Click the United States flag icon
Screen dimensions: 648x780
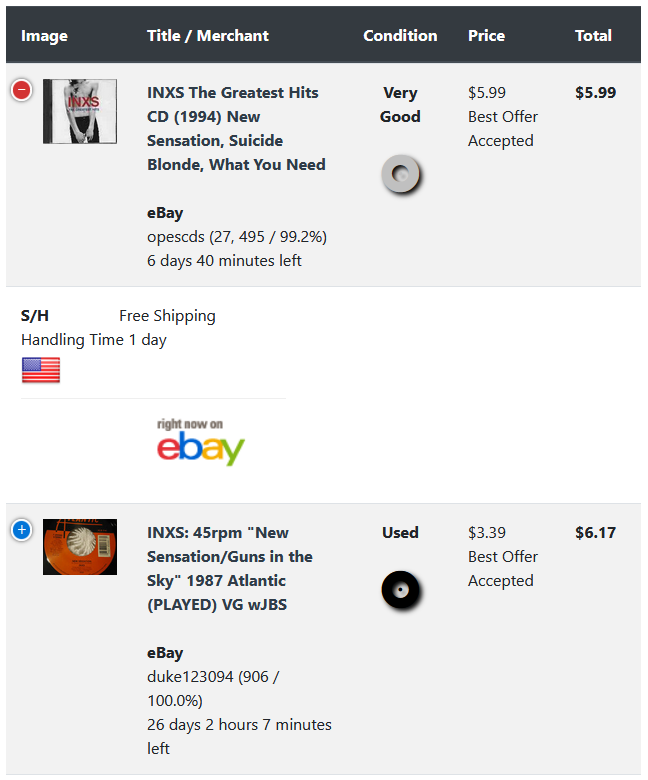[41, 370]
